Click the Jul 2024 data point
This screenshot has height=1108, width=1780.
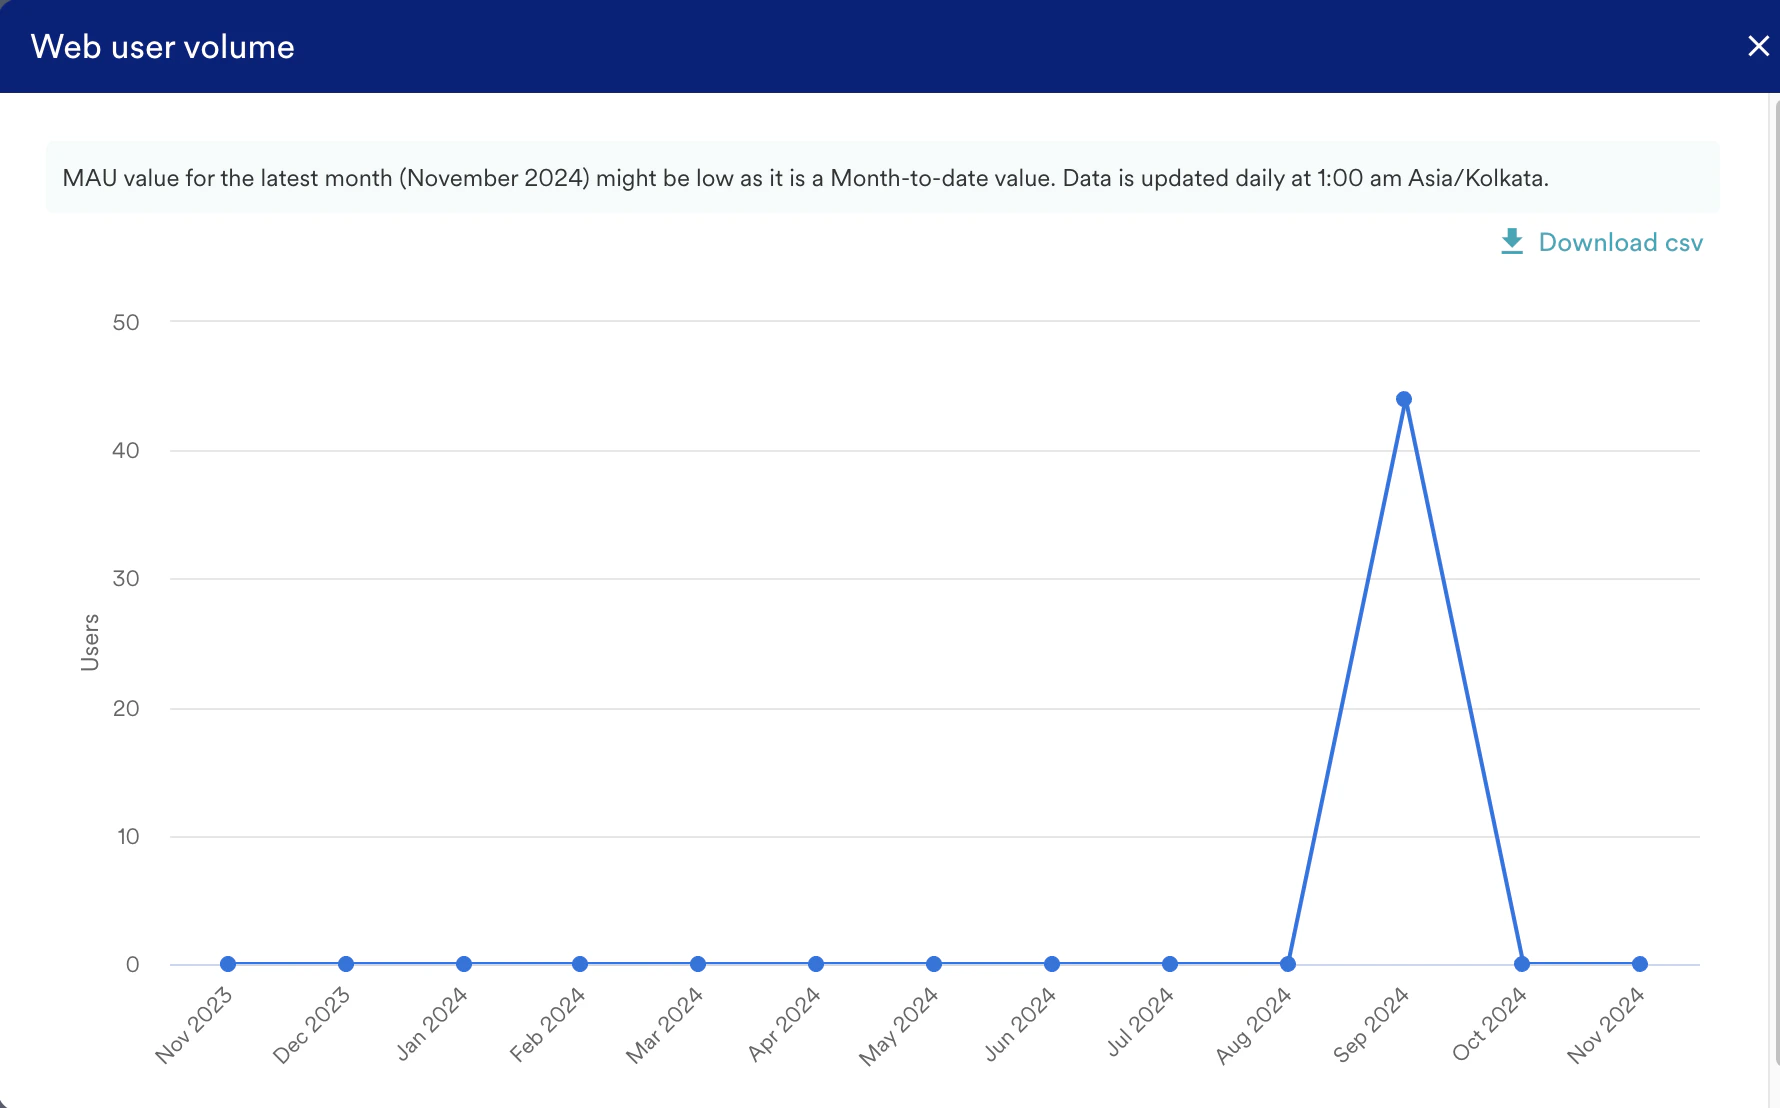pos(1169,963)
